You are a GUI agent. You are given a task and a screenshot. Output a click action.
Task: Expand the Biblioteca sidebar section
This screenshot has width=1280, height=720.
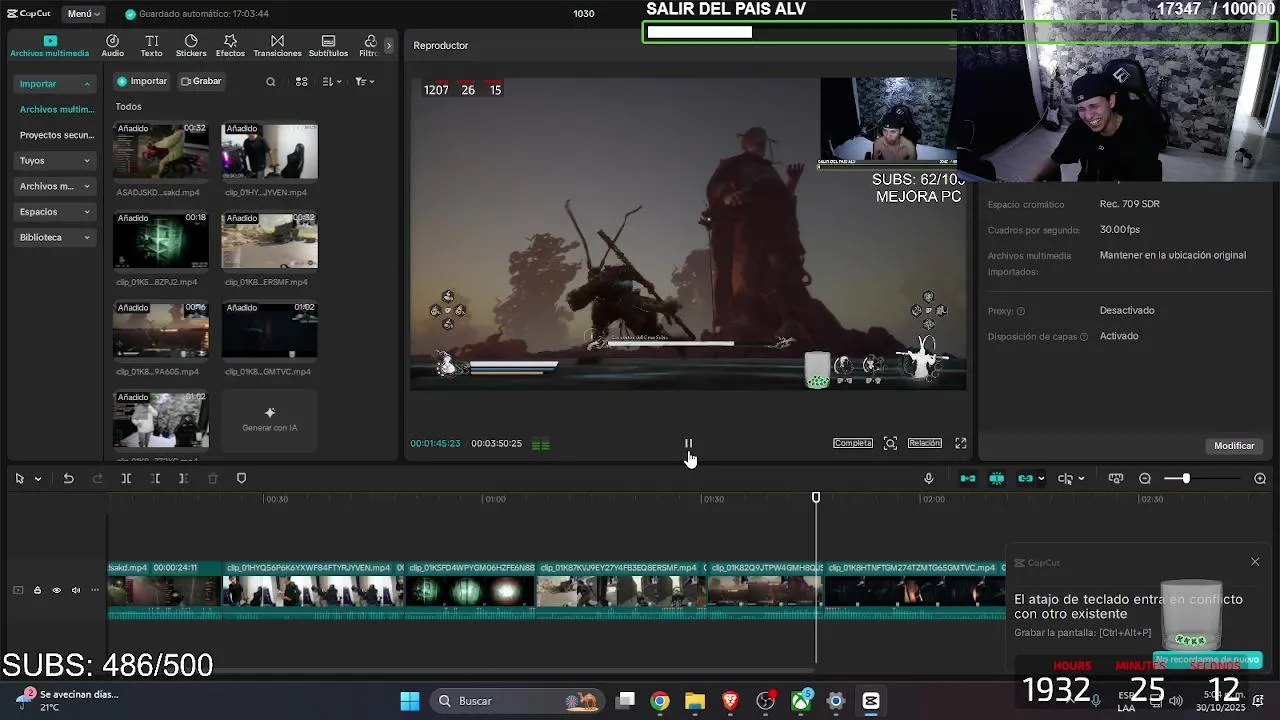click(55, 238)
